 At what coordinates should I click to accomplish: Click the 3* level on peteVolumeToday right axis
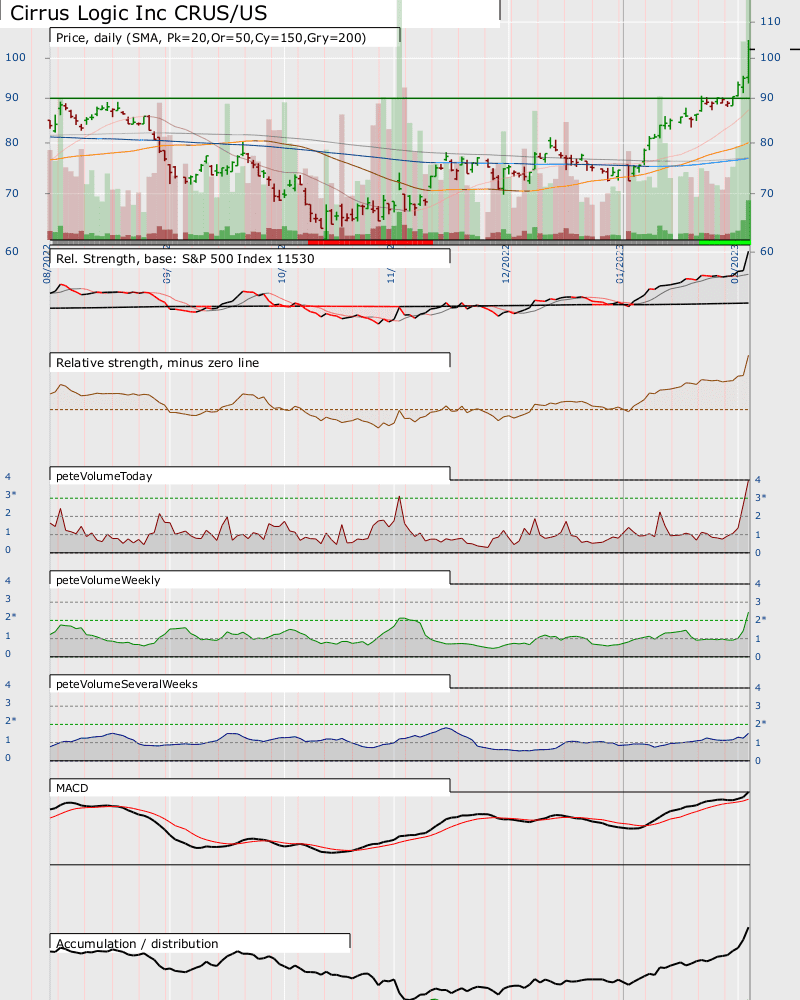(x=760, y=497)
